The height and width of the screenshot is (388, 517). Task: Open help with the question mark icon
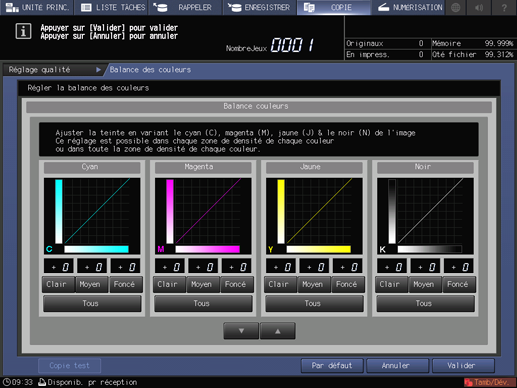pos(504,7)
